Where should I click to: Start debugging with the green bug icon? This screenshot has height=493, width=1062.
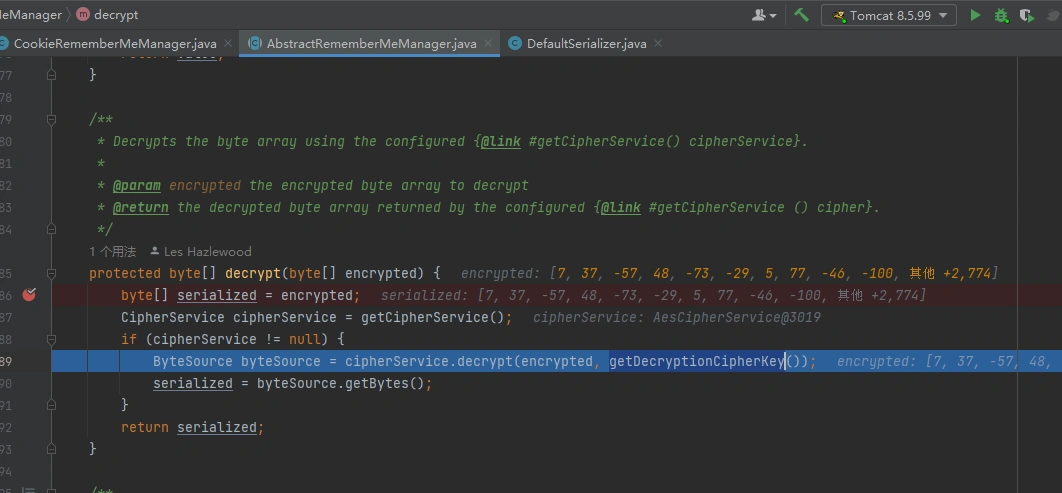tap(1001, 15)
